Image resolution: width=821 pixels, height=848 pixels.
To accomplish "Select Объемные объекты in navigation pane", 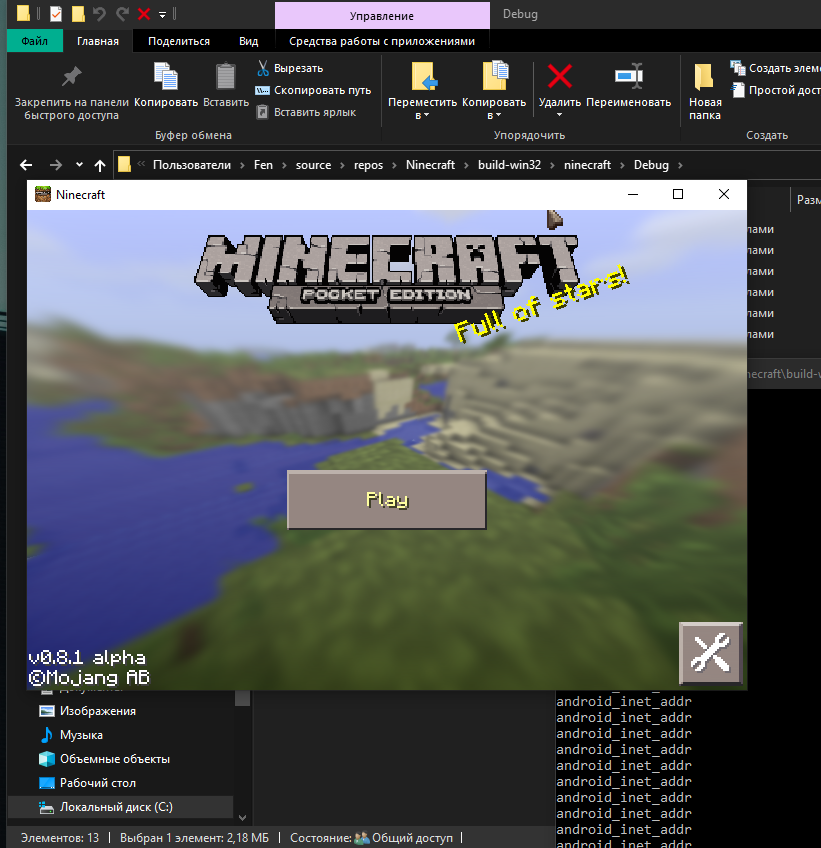I will coord(115,759).
